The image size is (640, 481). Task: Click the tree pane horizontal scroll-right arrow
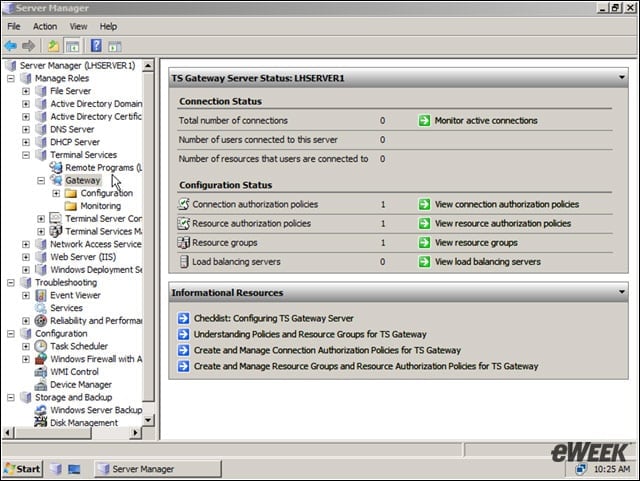pos(136,432)
